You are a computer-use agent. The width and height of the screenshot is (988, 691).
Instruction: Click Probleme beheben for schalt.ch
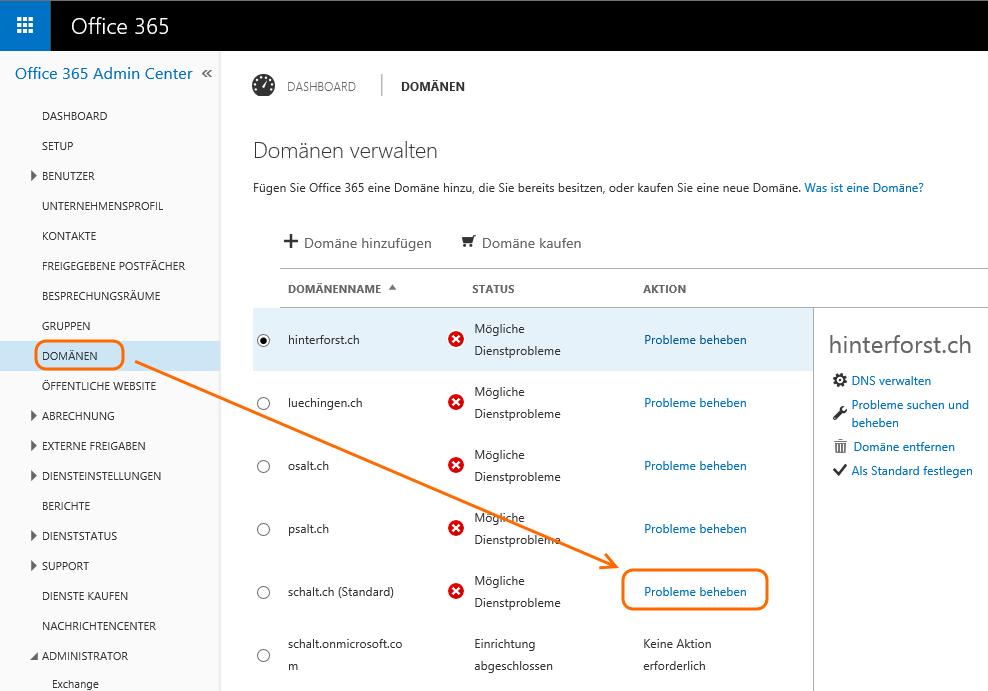(695, 592)
